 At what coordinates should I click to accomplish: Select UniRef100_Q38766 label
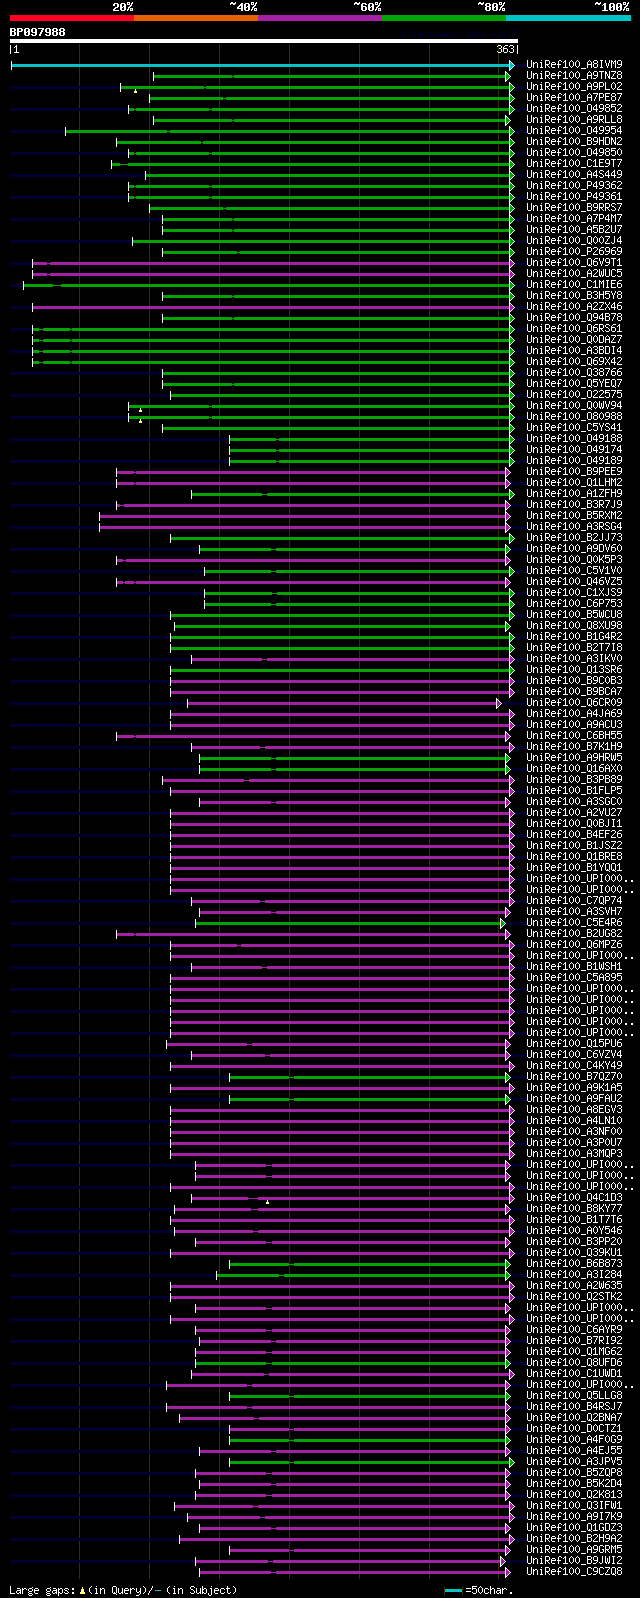574,373
